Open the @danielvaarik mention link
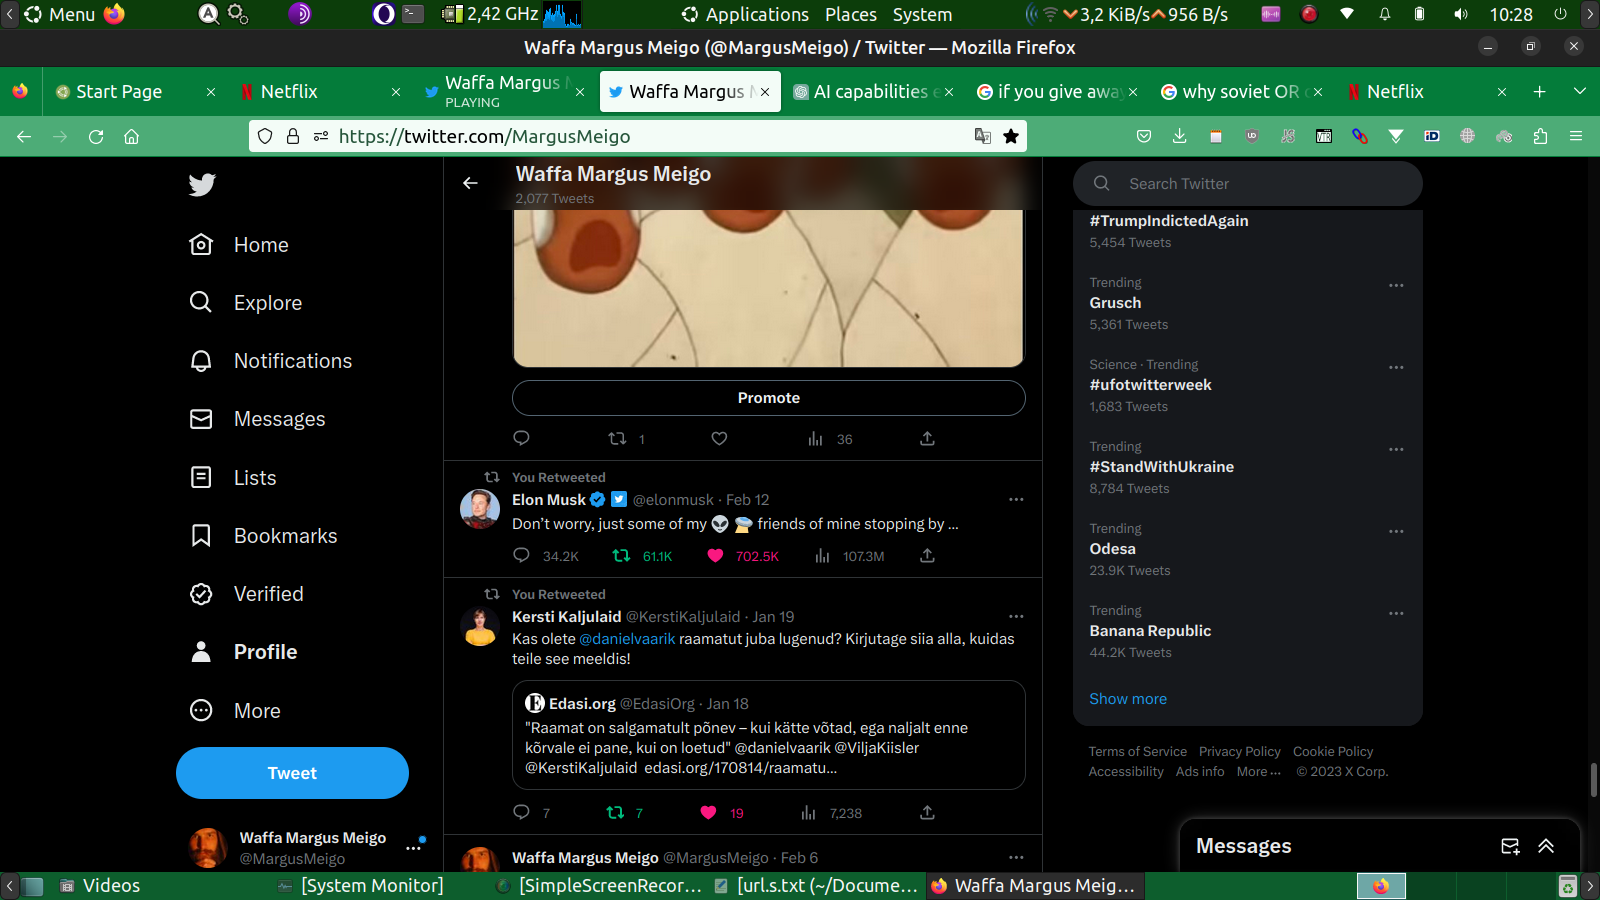Screen dimensions: 1600x900 [x=627, y=639]
